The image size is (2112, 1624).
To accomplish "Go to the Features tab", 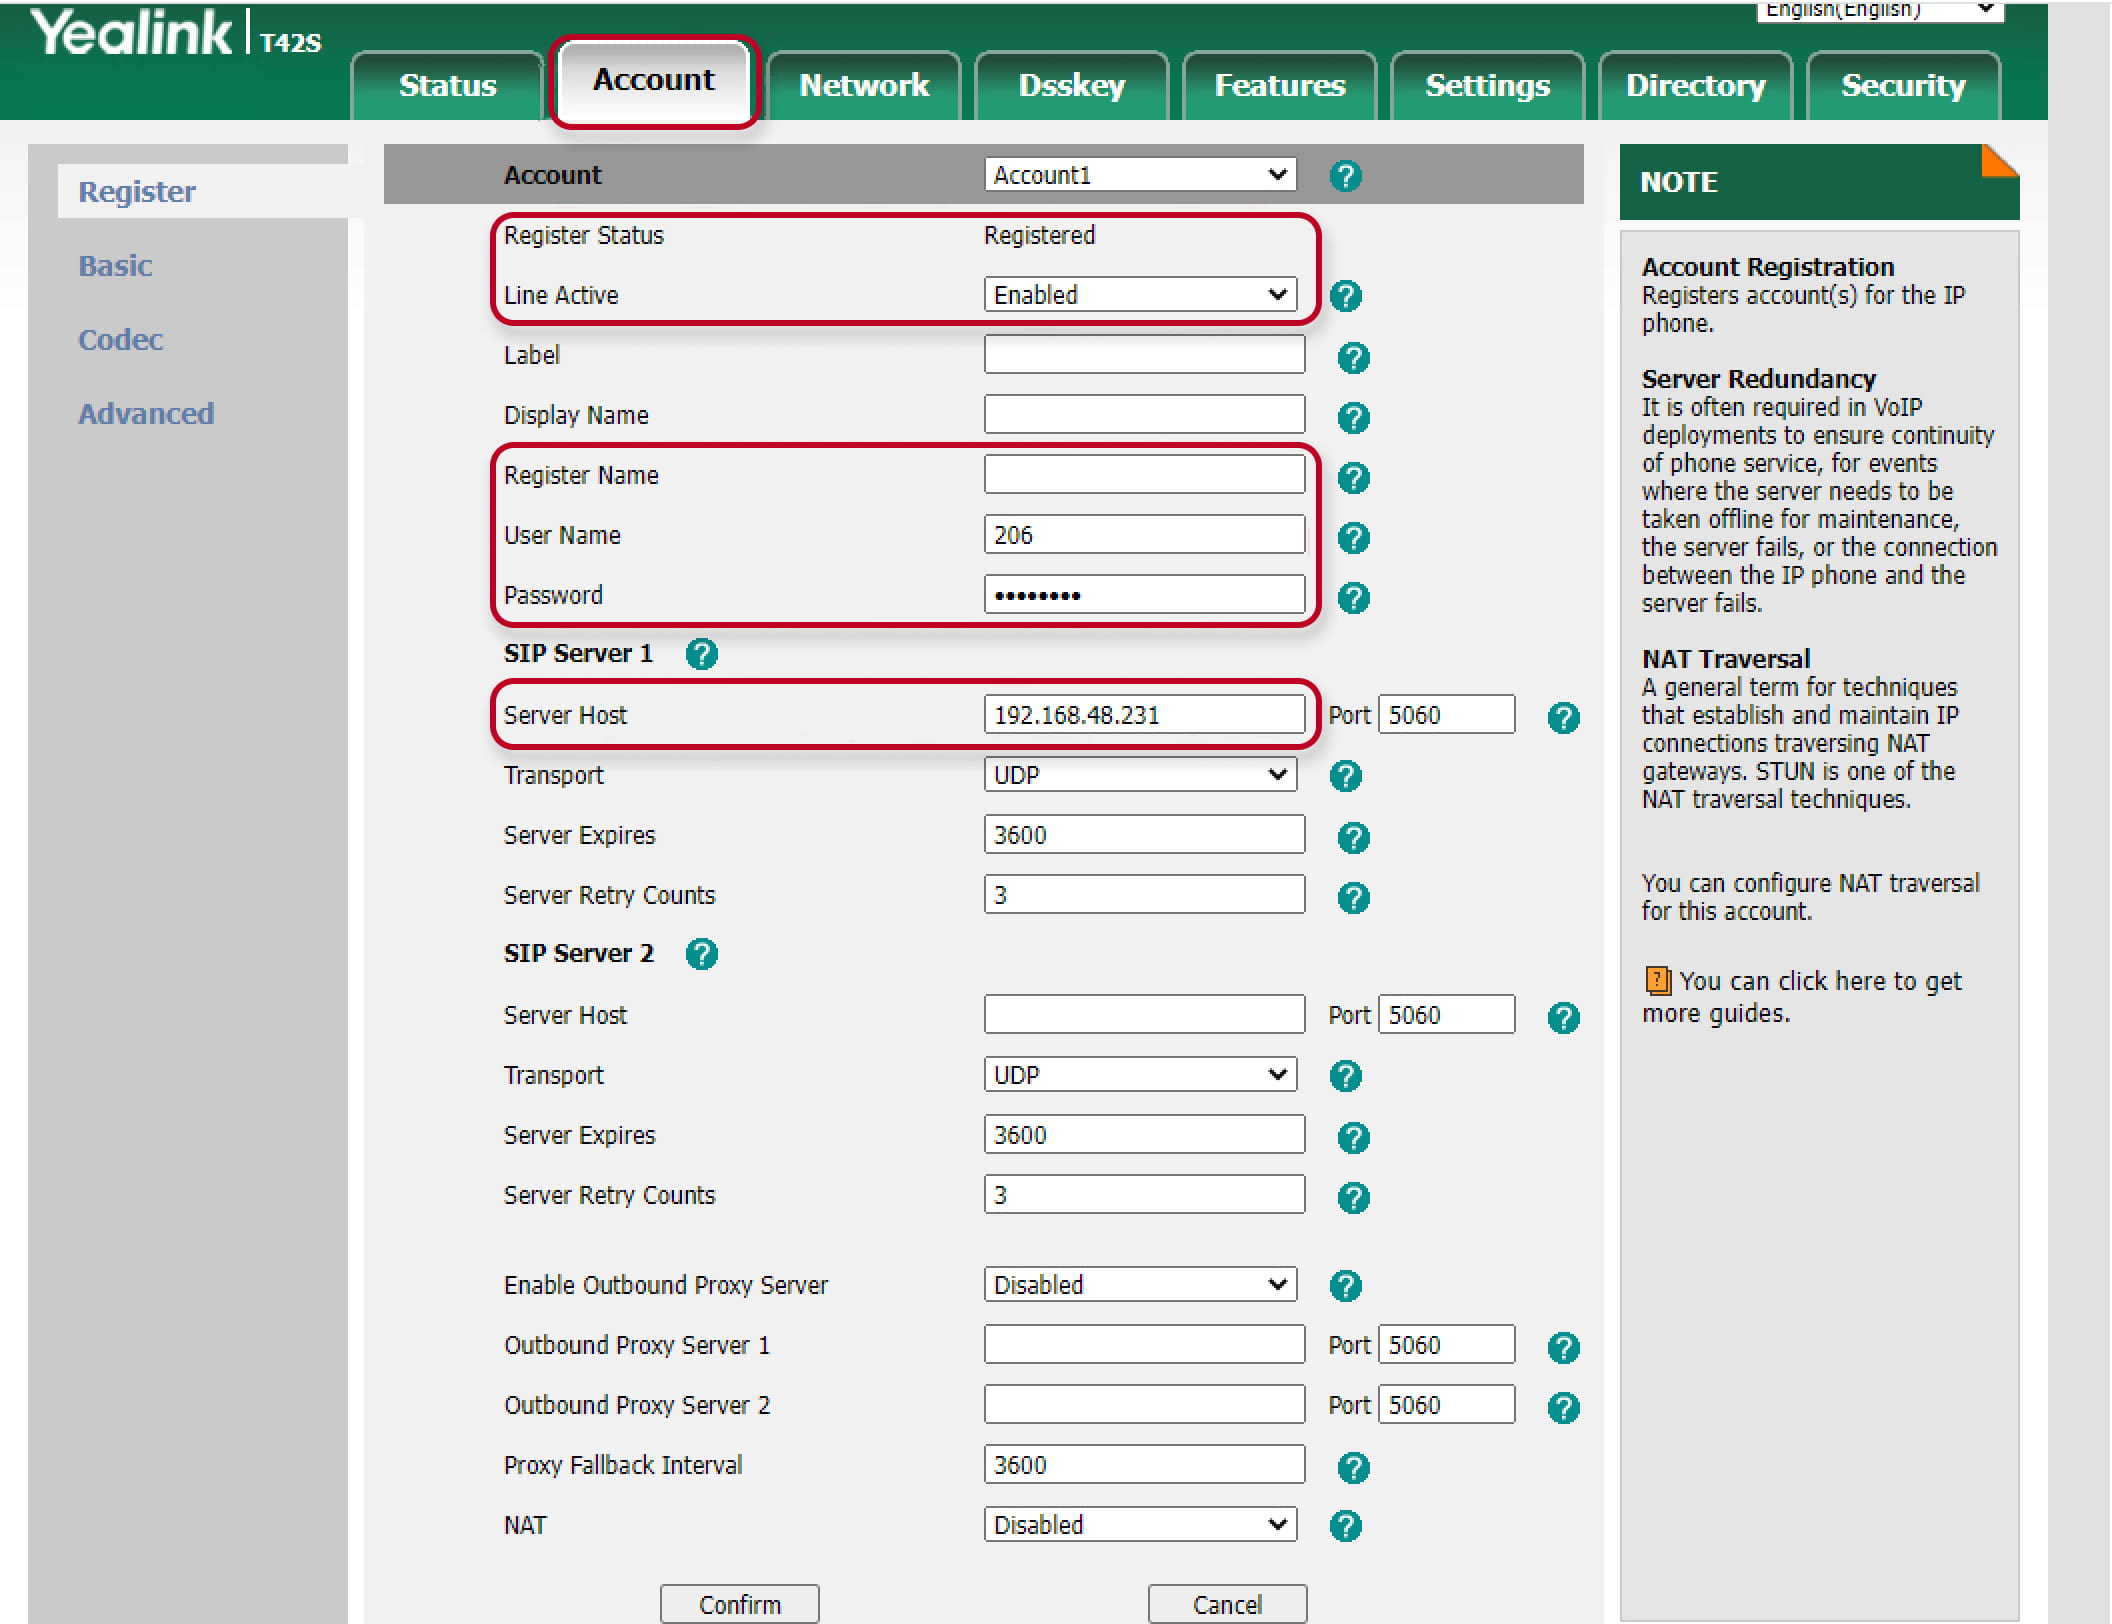I will [1280, 86].
